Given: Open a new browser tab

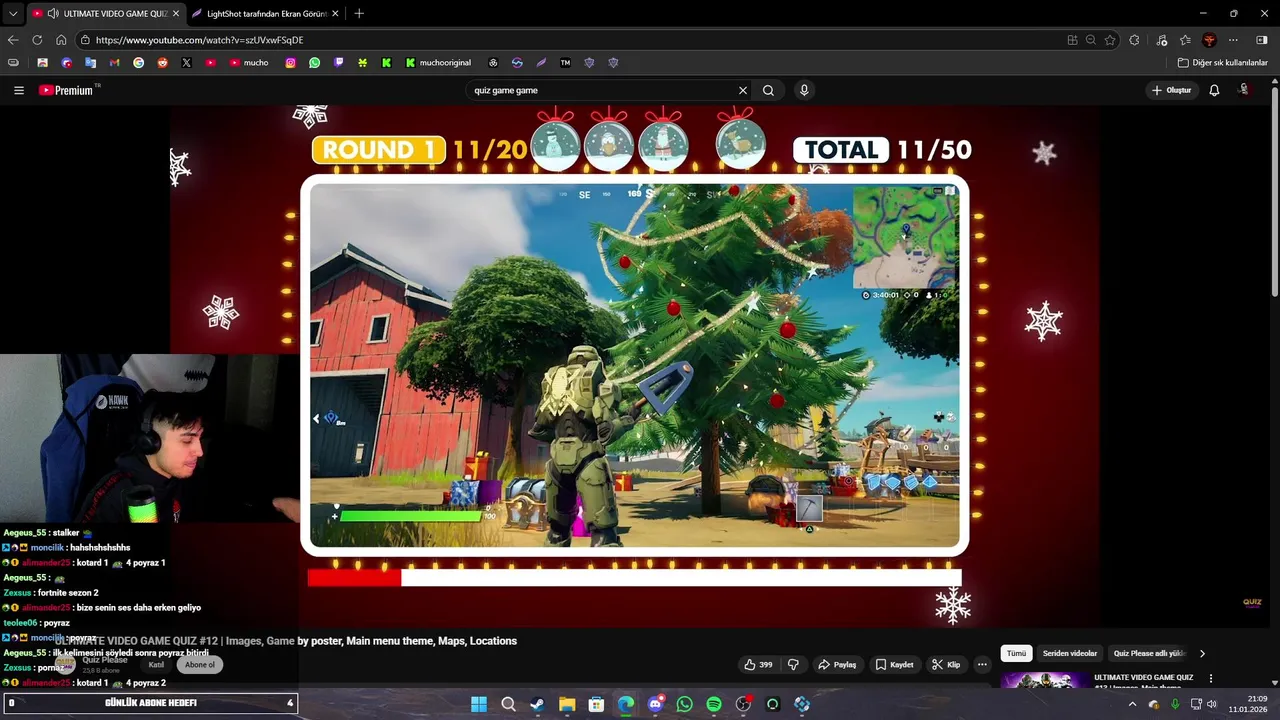Looking at the screenshot, I should [359, 13].
